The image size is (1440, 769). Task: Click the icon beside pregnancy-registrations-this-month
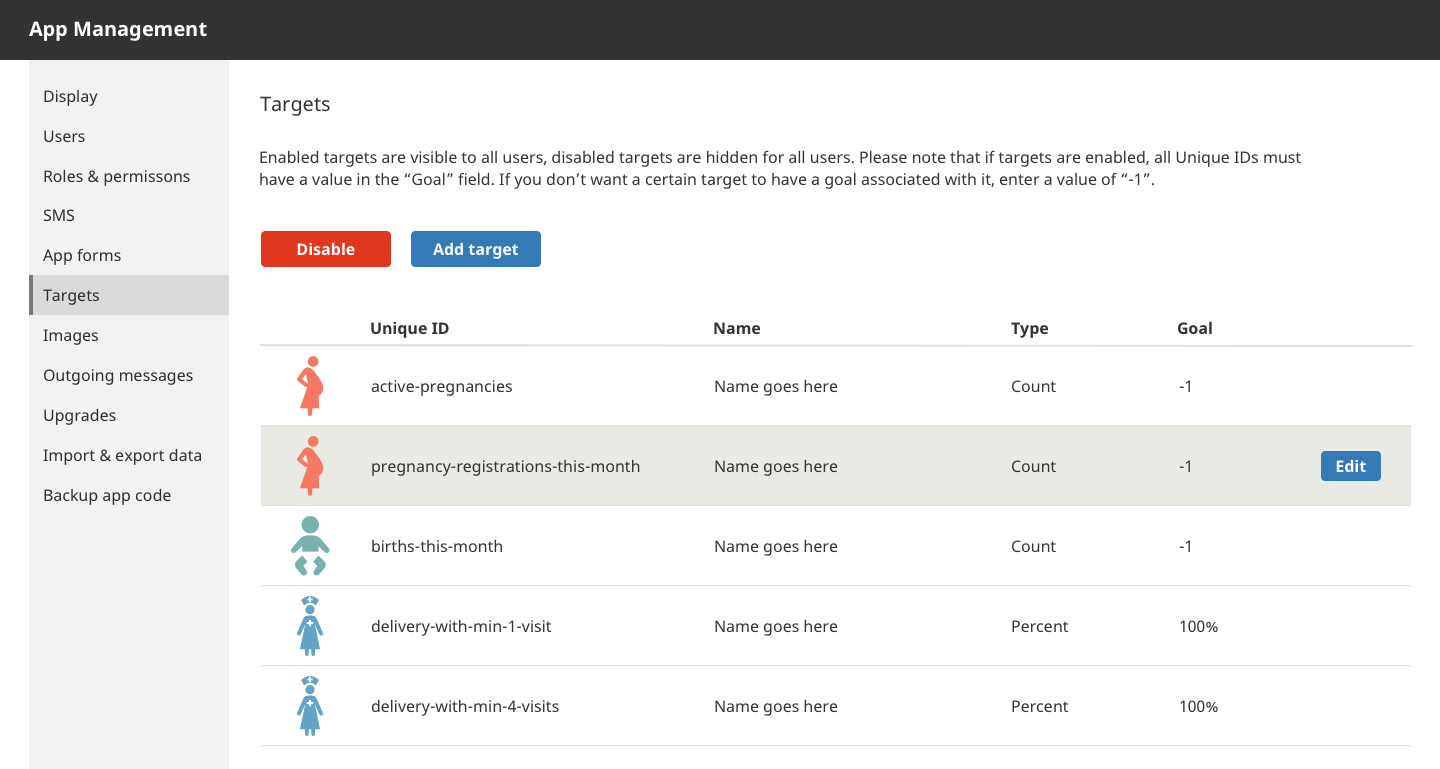pyautogui.click(x=310, y=466)
